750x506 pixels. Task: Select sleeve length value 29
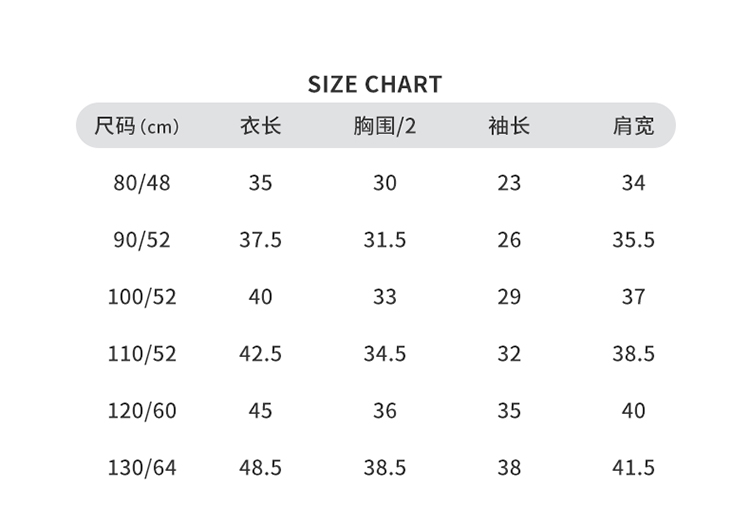coord(508,297)
